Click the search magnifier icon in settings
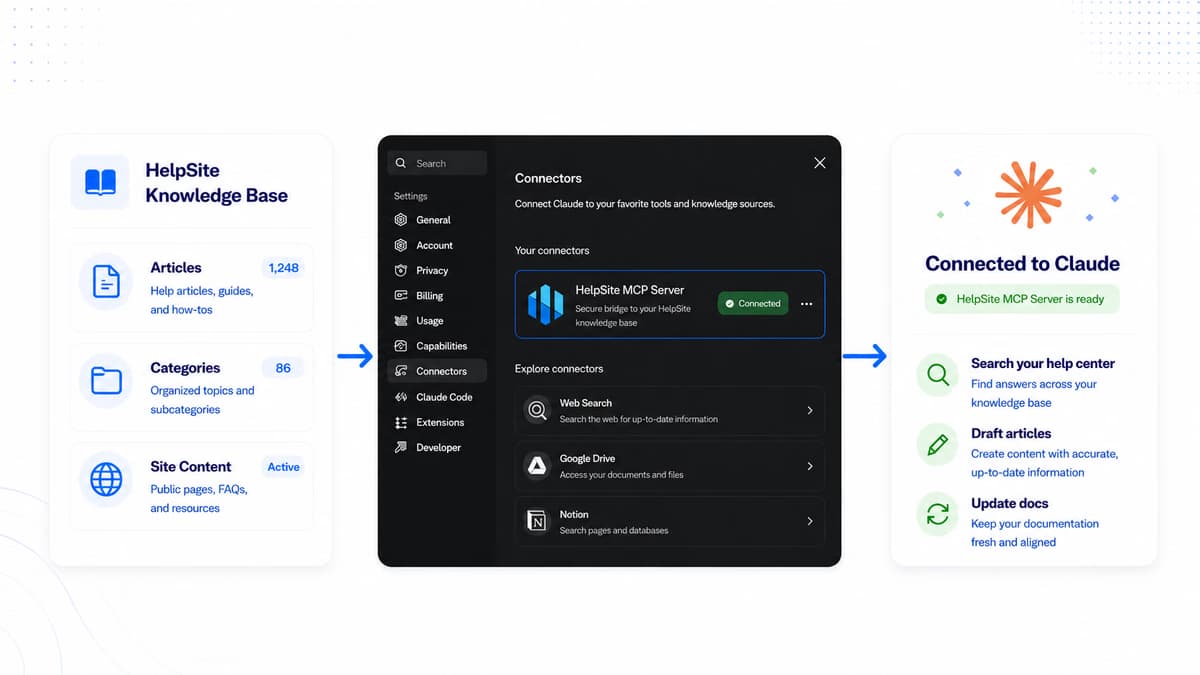This screenshot has height=675, width=1200. click(401, 163)
